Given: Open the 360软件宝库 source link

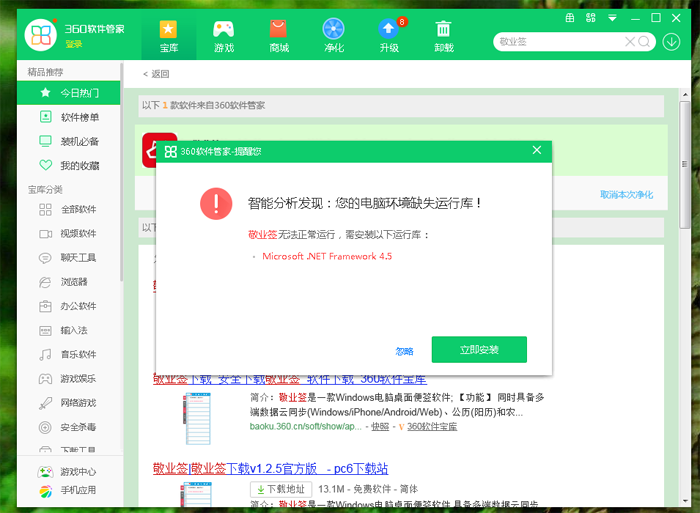Looking at the screenshot, I should click(x=432, y=426).
